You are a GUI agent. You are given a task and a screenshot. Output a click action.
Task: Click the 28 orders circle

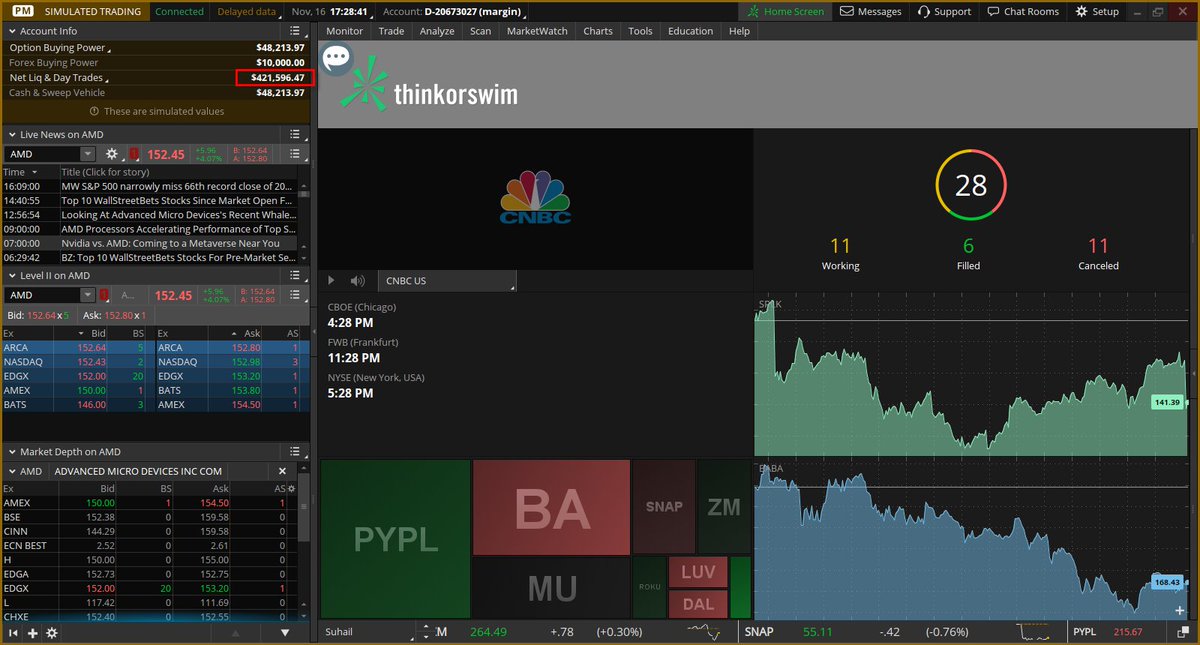pos(971,185)
